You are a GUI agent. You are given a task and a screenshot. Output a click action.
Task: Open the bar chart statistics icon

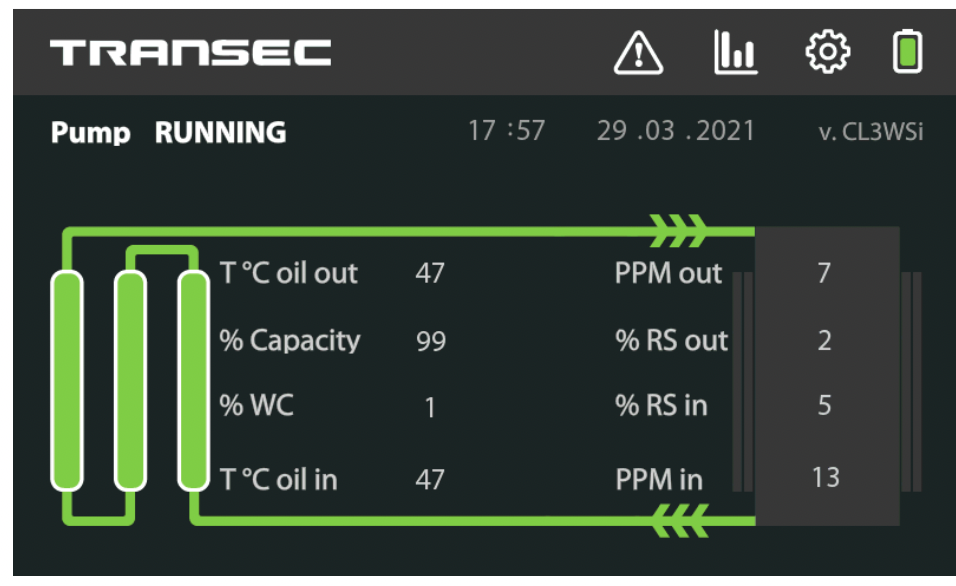[x=735, y=52]
